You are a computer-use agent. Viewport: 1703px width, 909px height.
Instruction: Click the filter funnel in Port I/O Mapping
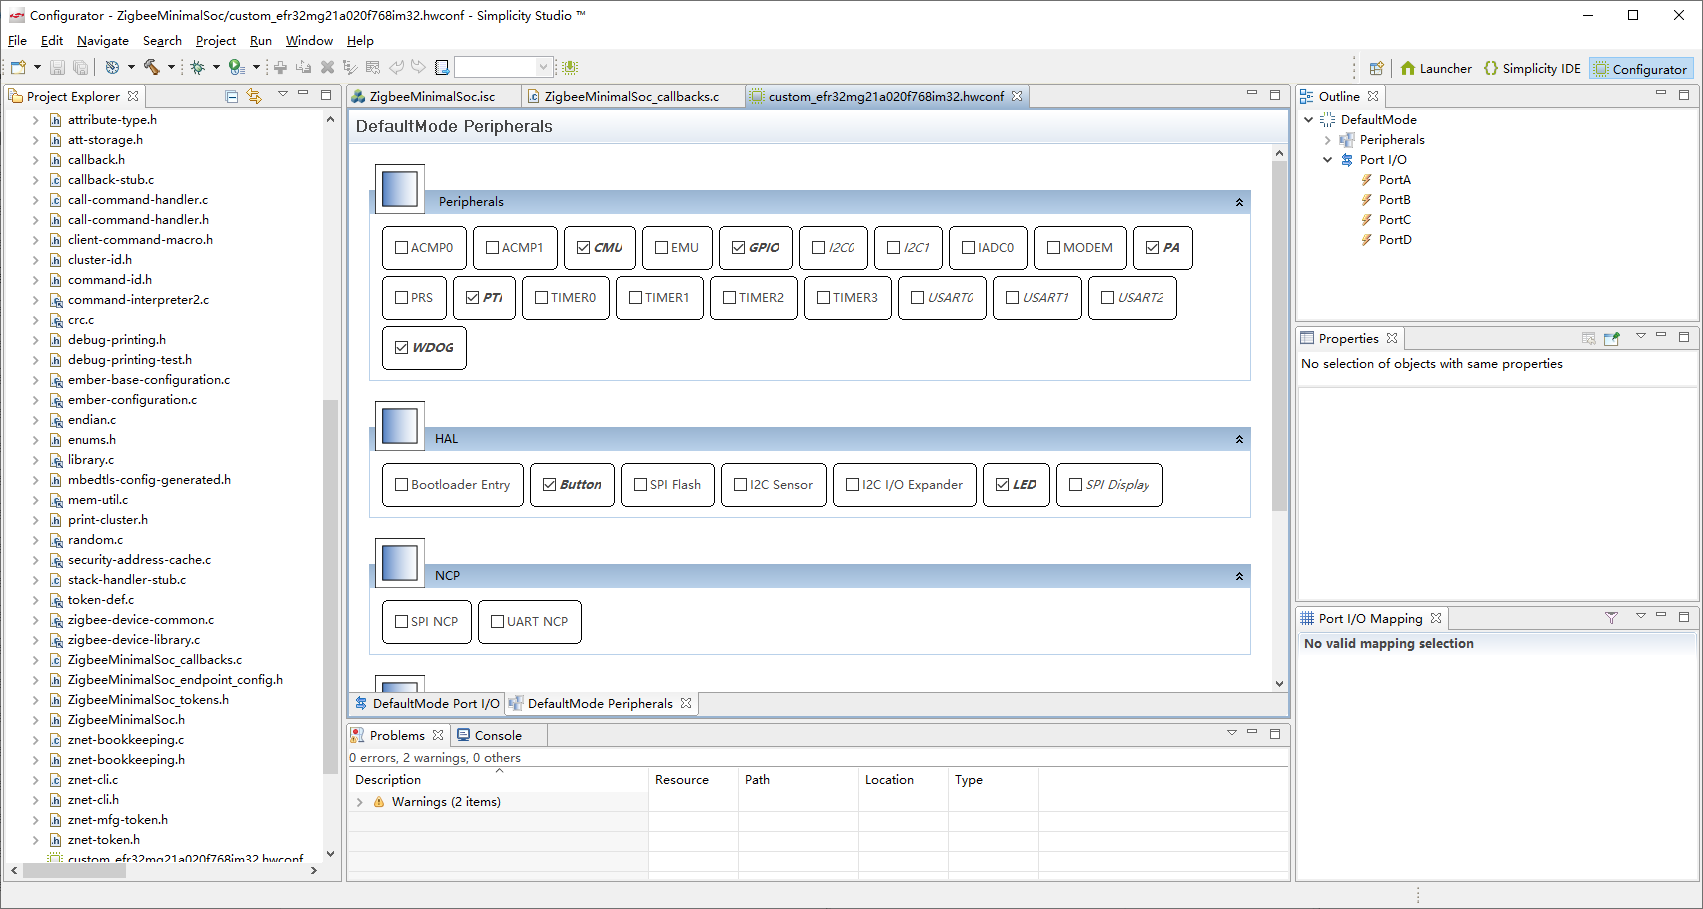pyautogui.click(x=1611, y=618)
